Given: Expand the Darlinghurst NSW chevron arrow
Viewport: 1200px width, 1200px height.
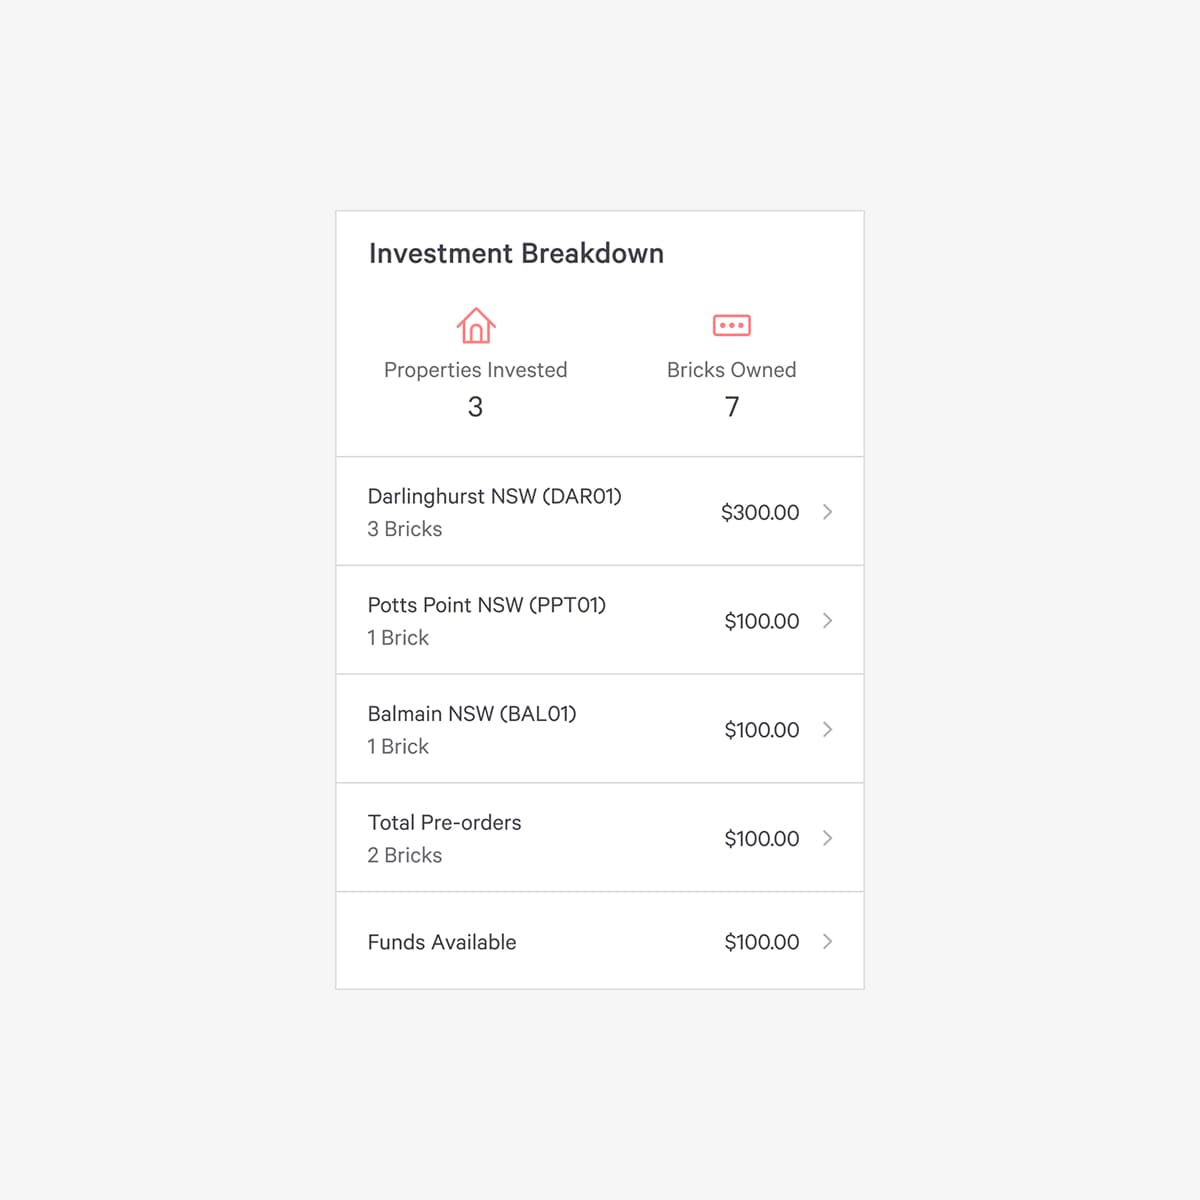Looking at the screenshot, I should (827, 512).
